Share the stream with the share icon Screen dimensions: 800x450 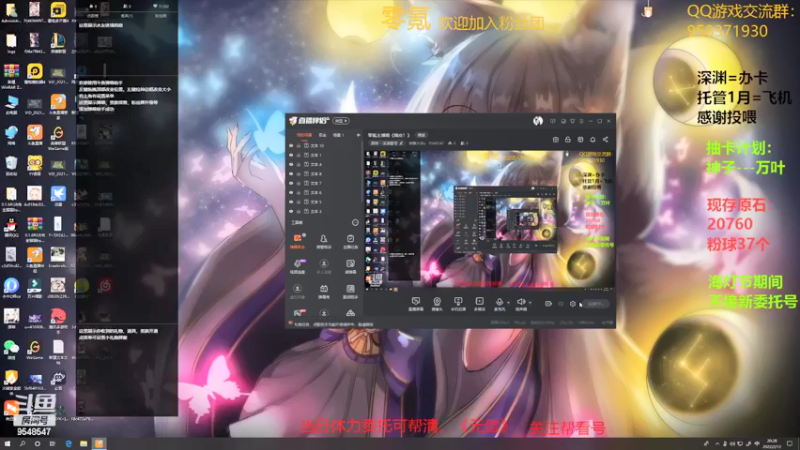(606, 140)
